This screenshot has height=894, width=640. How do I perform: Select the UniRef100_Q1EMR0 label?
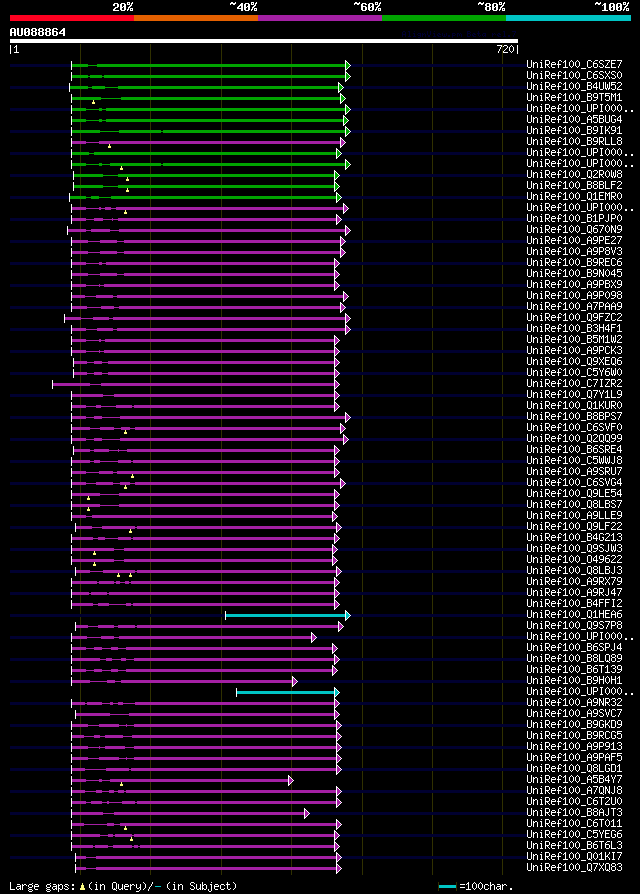coord(574,197)
